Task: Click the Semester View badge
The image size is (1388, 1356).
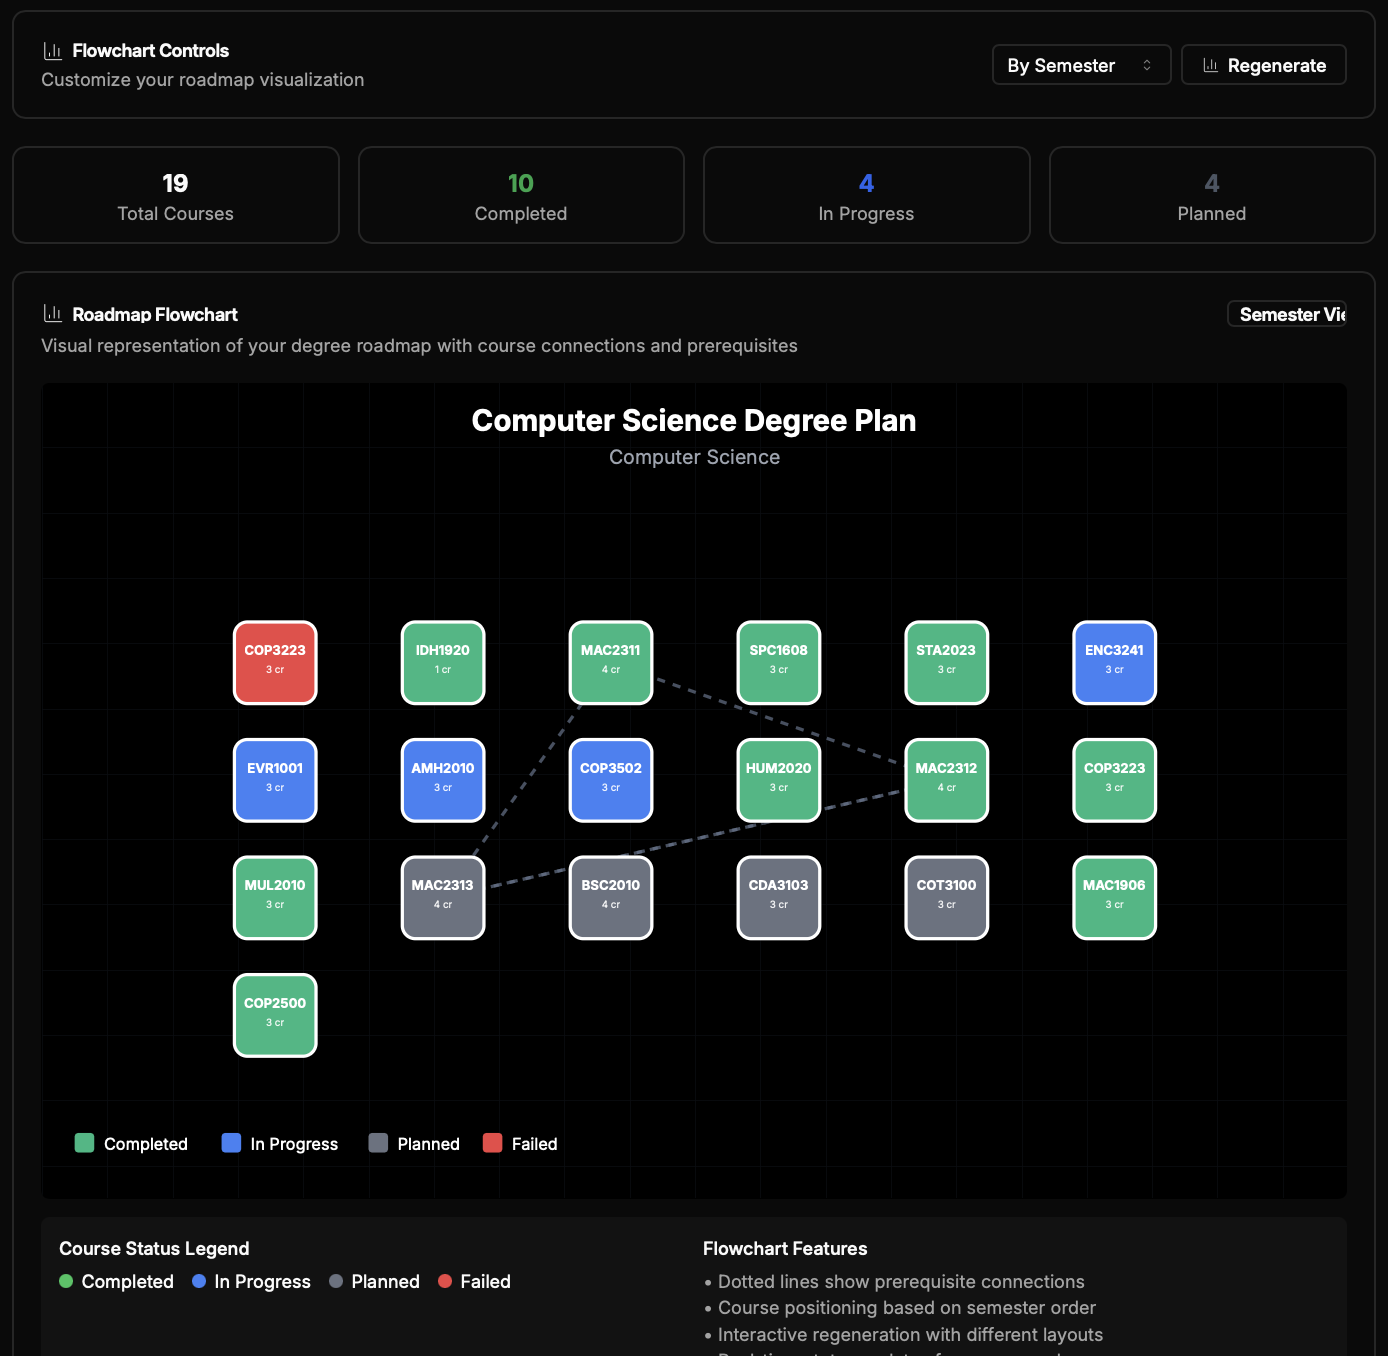Action: coord(1287,314)
